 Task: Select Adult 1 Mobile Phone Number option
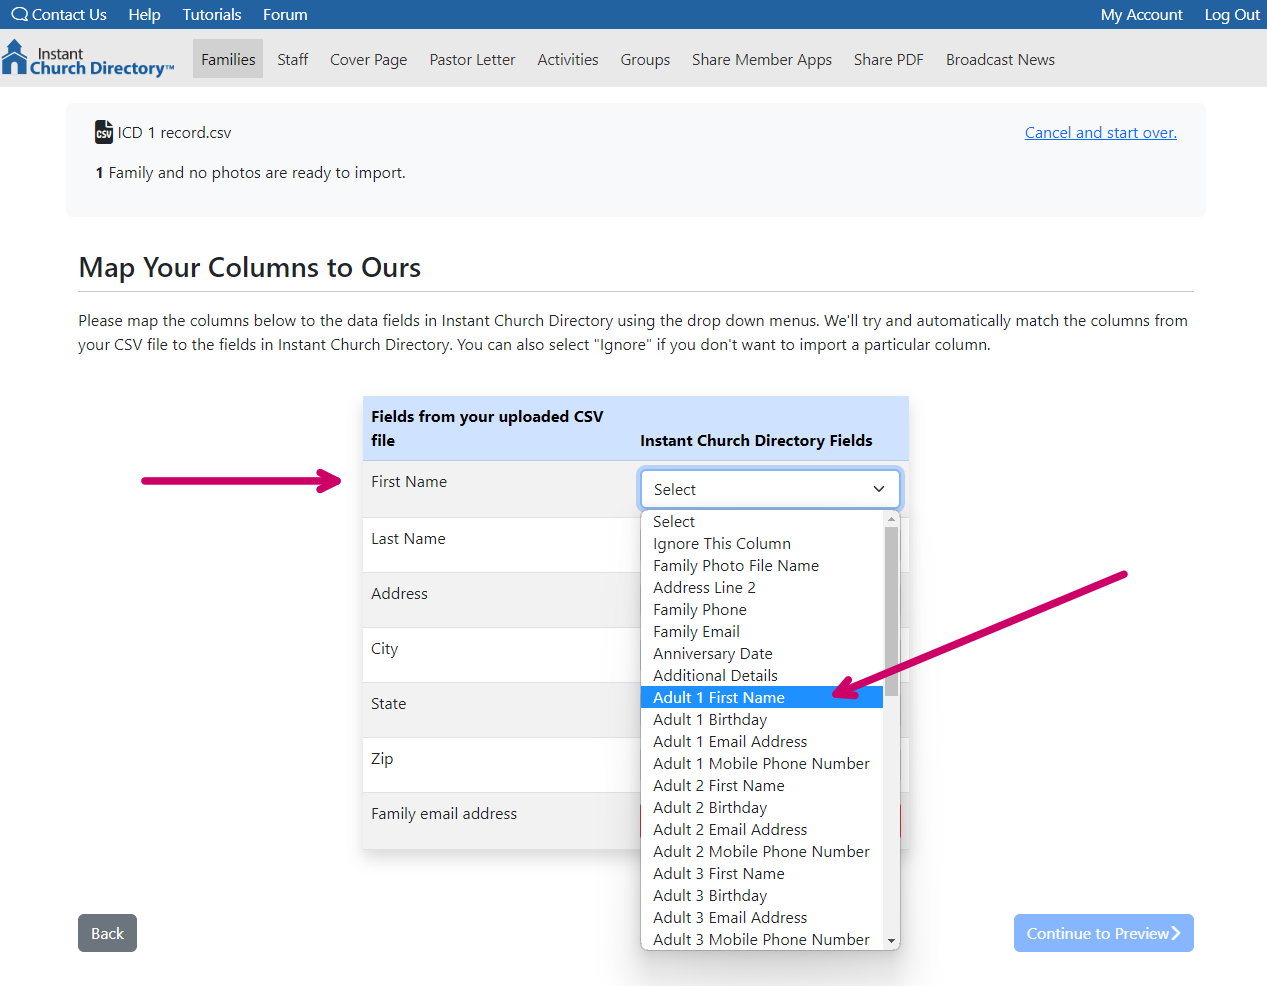coord(762,763)
